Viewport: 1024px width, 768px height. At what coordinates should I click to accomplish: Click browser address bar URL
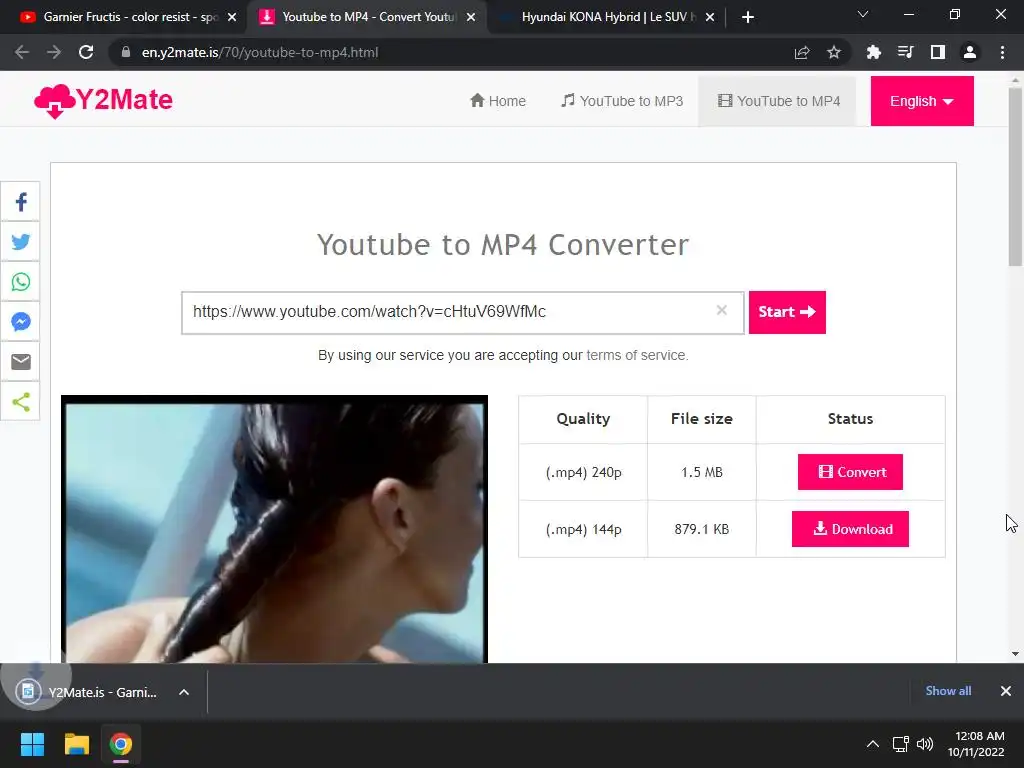(260, 52)
